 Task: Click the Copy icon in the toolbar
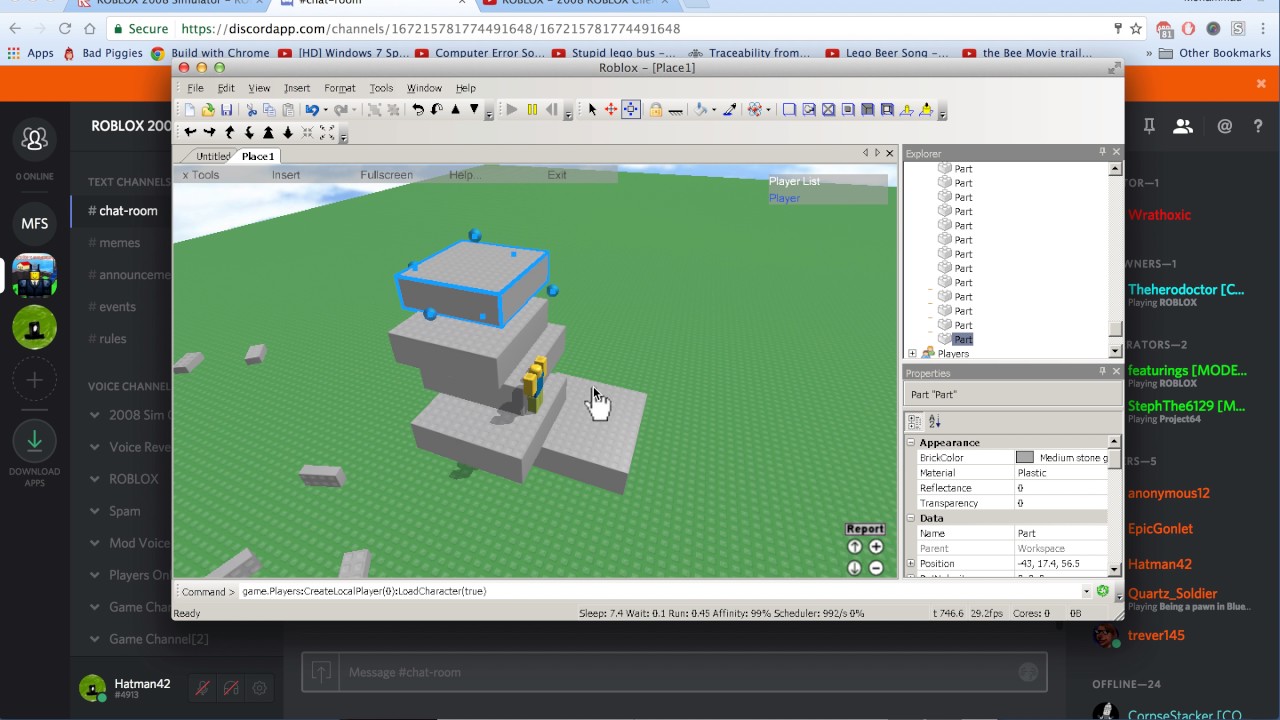(269, 110)
